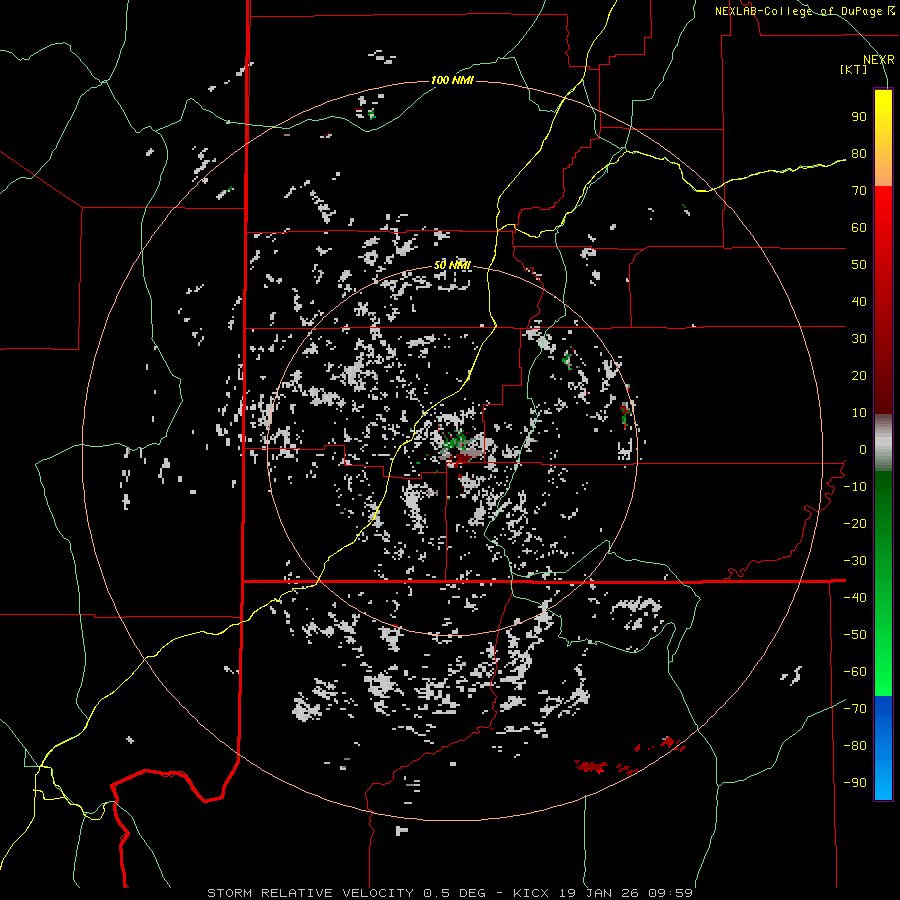This screenshot has width=900, height=900.
Task: Click the "20" scale value
Action: [x=859, y=376]
